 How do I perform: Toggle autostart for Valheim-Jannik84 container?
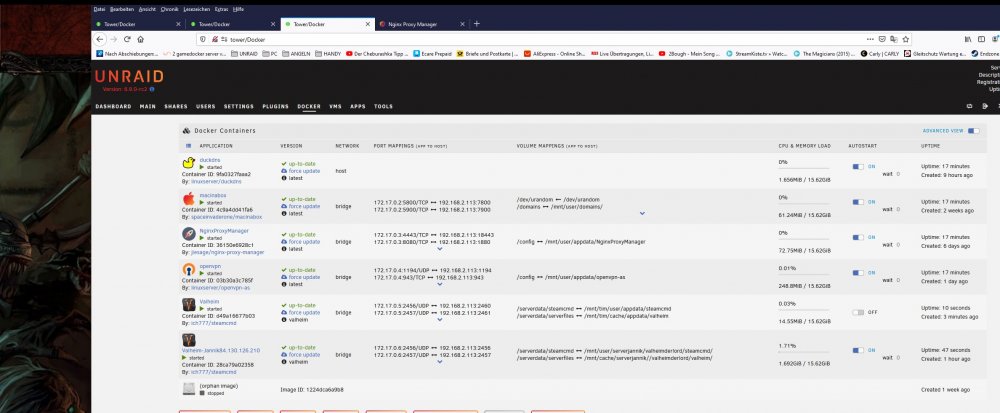(858, 350)
